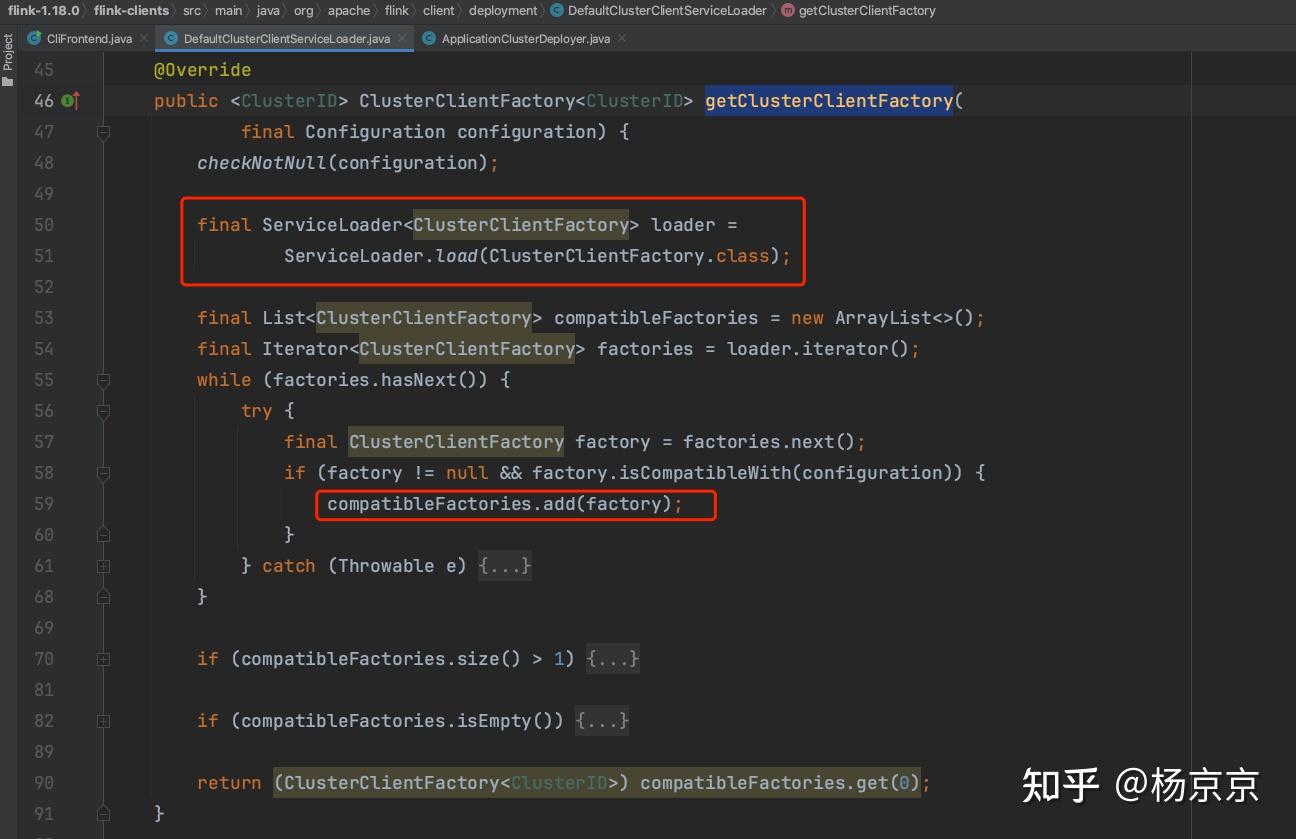Viewport: 1296px width, 839px height.
Task: Click the {...} placeholder after catch (Throwable e)
Action: coord(505,566)
